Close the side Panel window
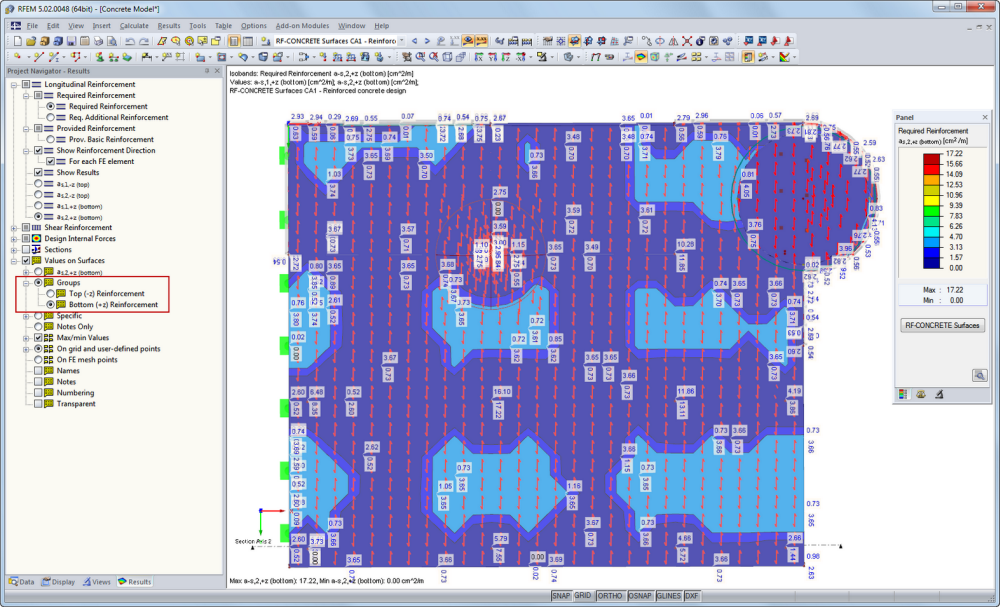The image size is (1000, 607). click(x=985, y=117)
